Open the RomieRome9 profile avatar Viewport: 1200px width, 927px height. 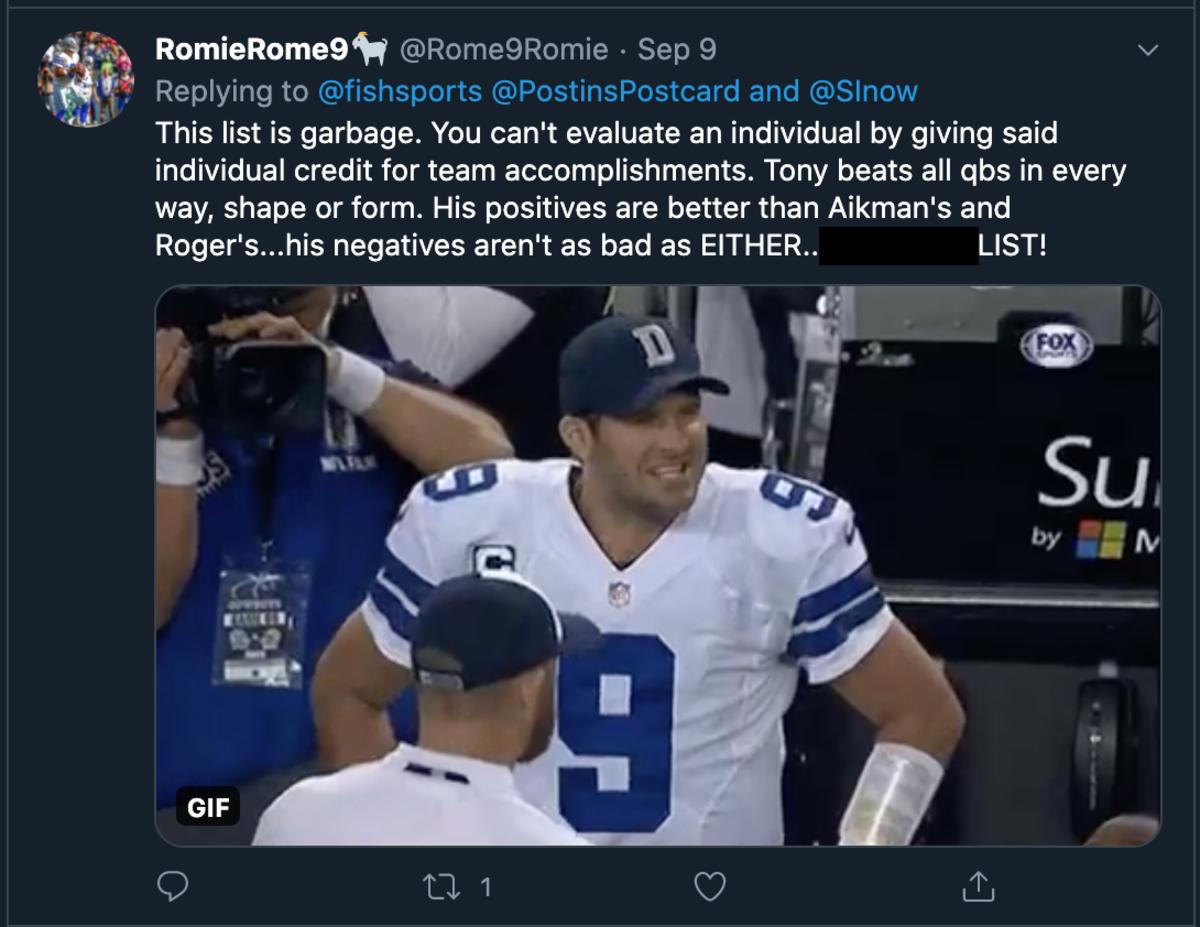click(x=86, y=79)
